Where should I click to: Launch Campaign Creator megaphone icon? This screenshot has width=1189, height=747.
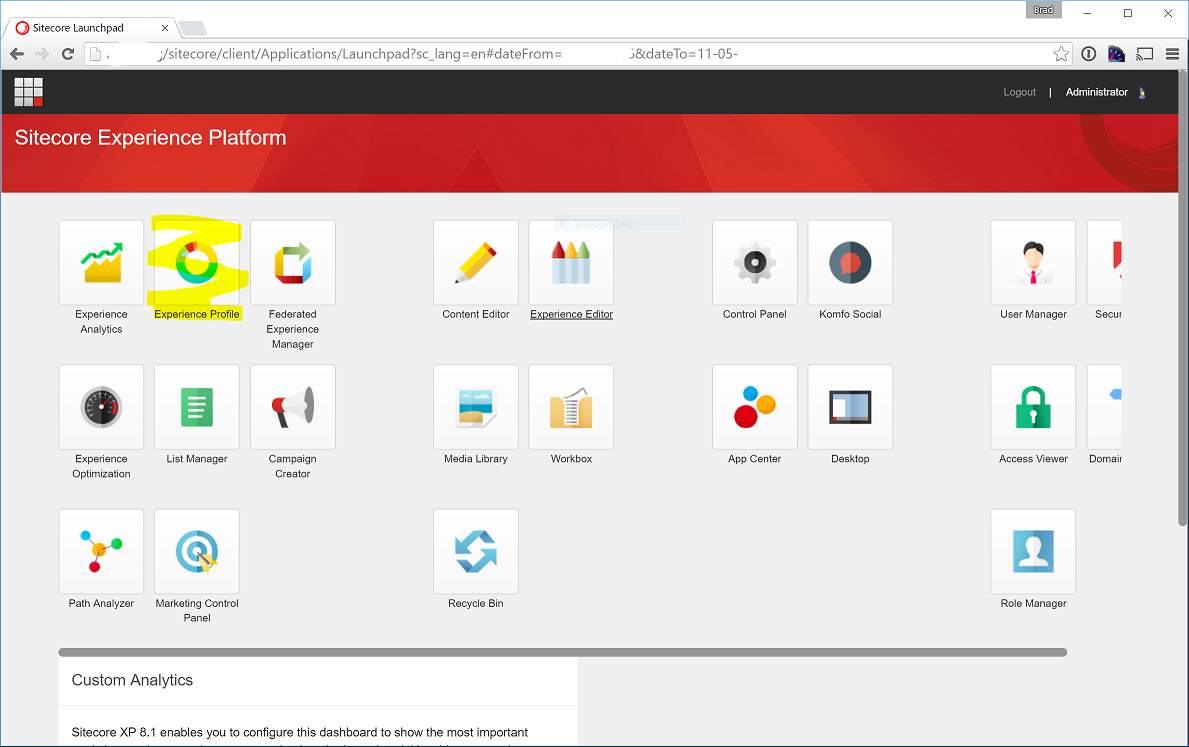(293, 407)
